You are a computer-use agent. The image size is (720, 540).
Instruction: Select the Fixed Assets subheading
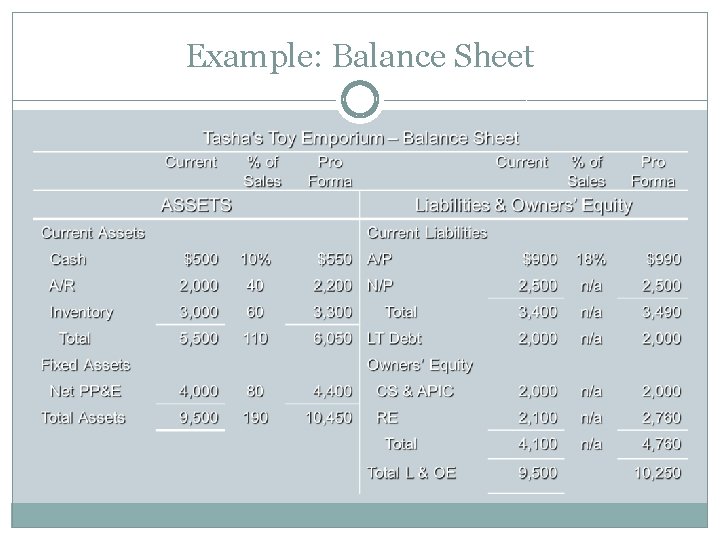pyautogui.click(x=85, y=365)
